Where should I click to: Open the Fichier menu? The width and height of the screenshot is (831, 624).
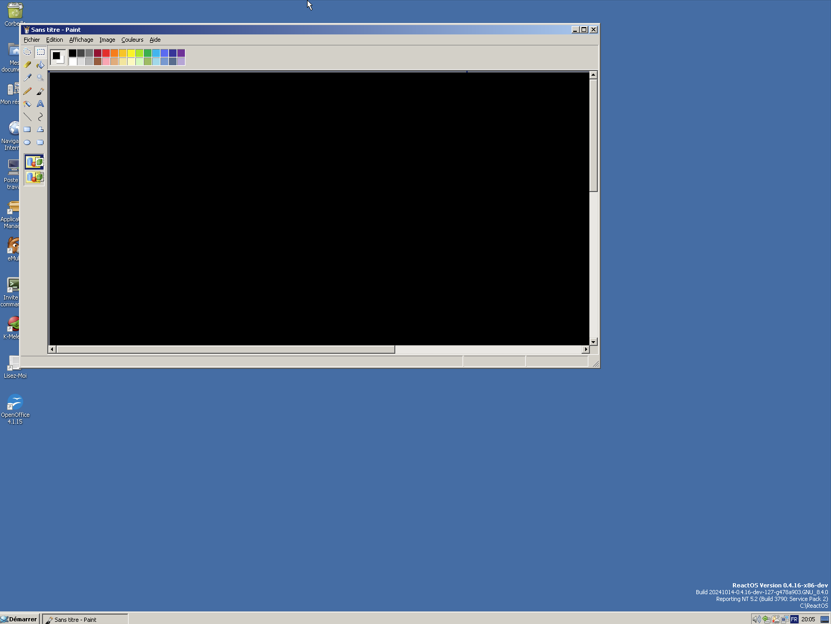pos(31,40)
